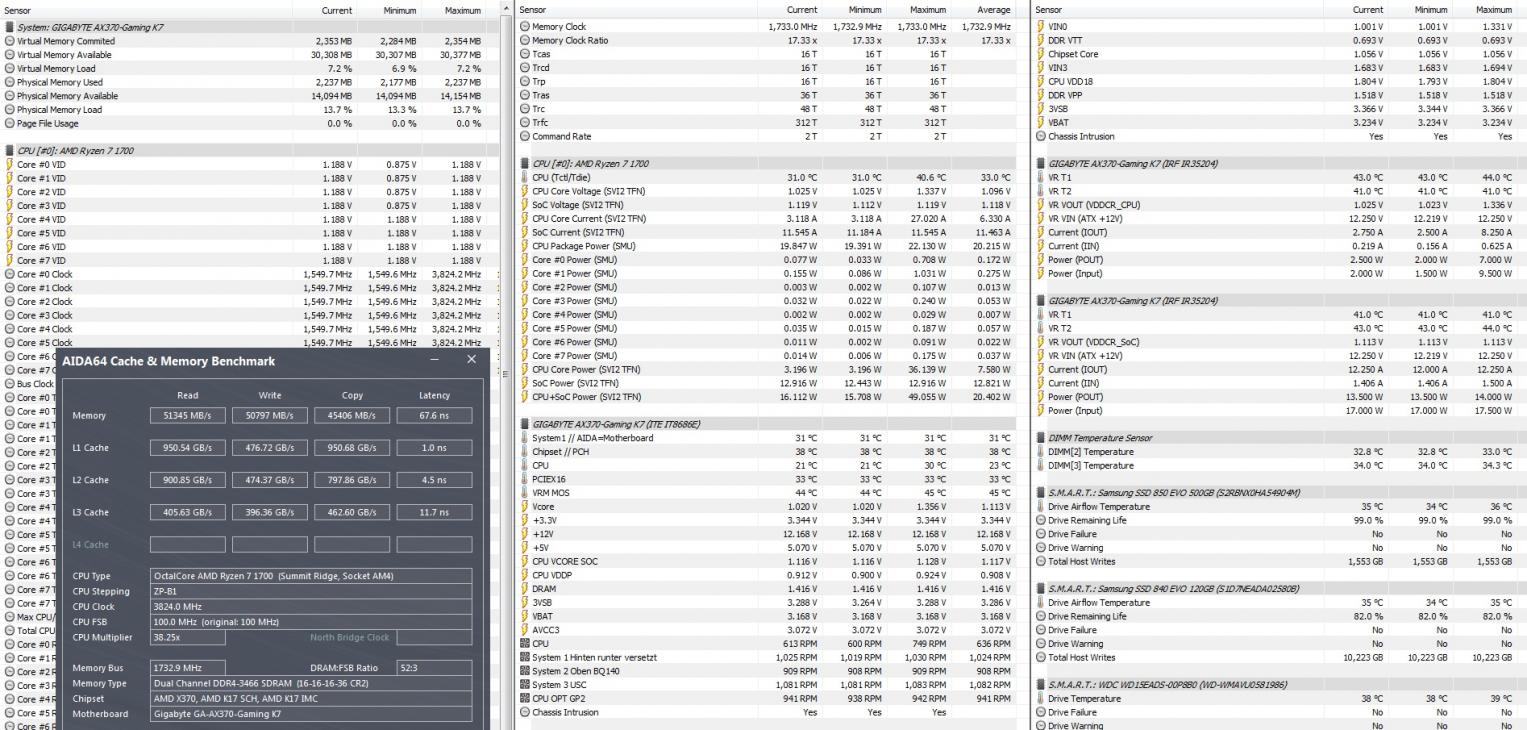1527x730 pixels.
Task: Select the CPU Core Voltage (SVI2 TFN) row
Action: tap(766, 191)
